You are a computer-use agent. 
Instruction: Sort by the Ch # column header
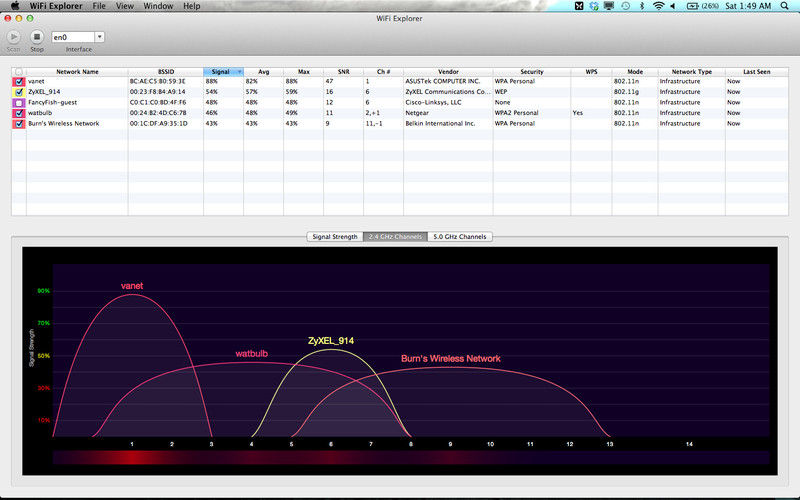click(383, 71)
